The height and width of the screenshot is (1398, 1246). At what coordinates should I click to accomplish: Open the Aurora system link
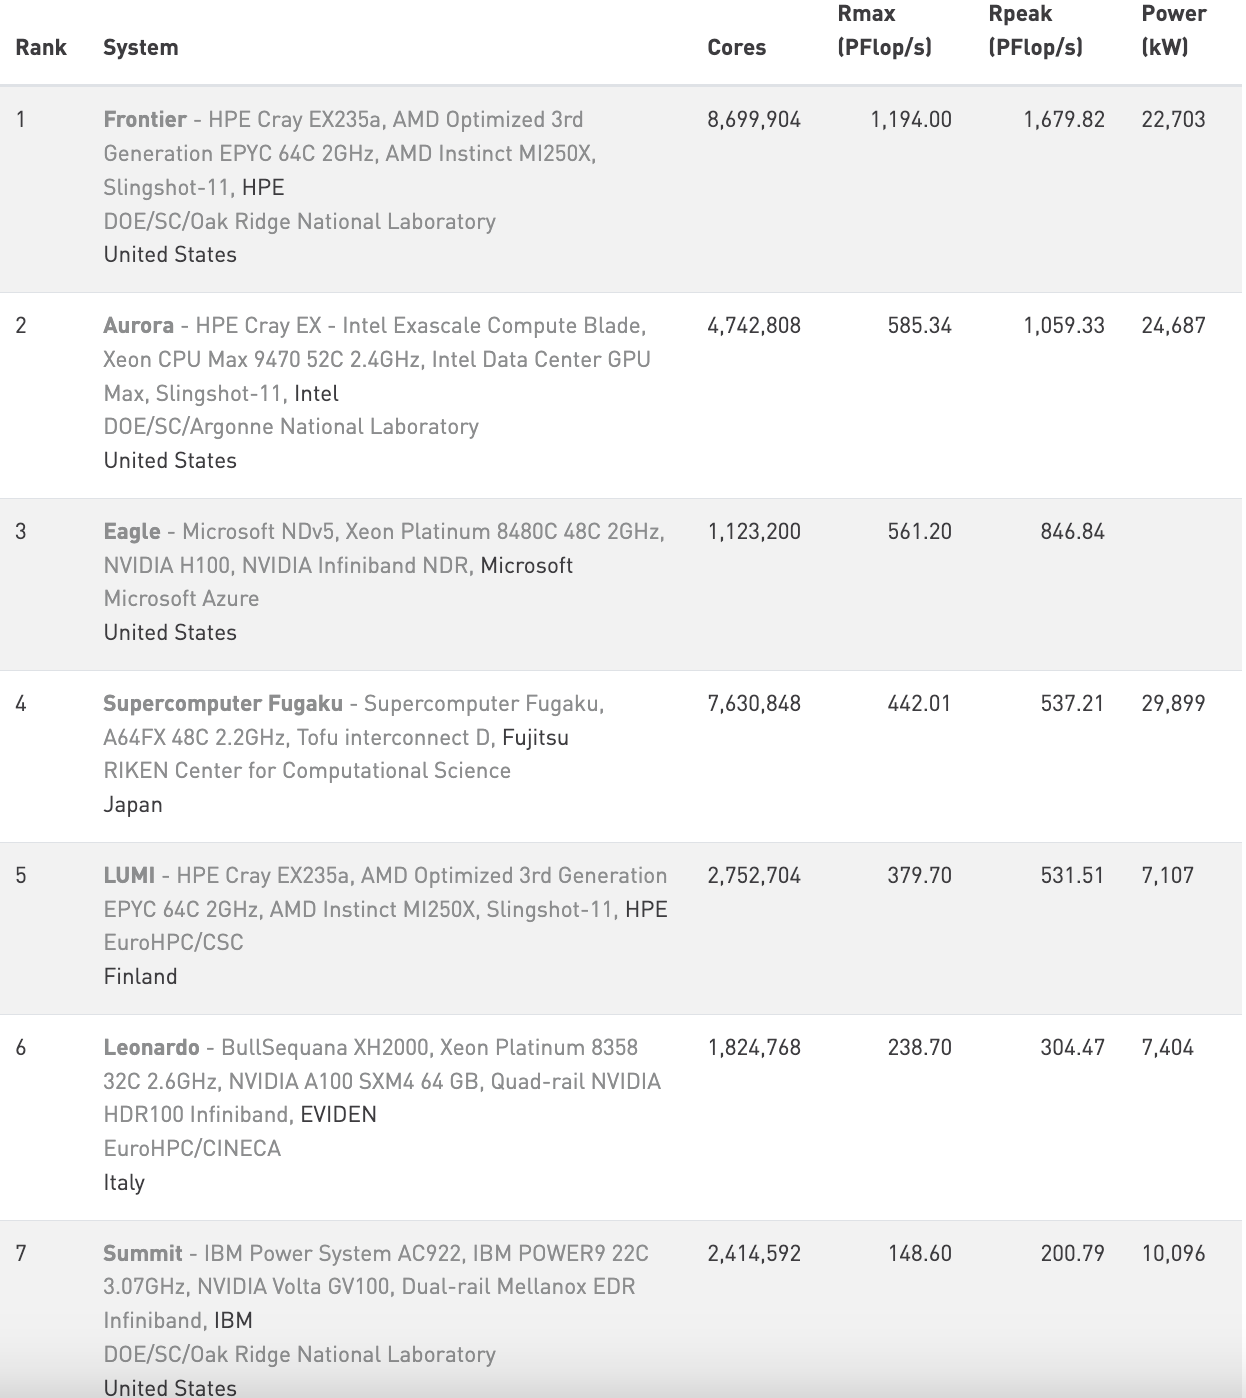point(139,325)
